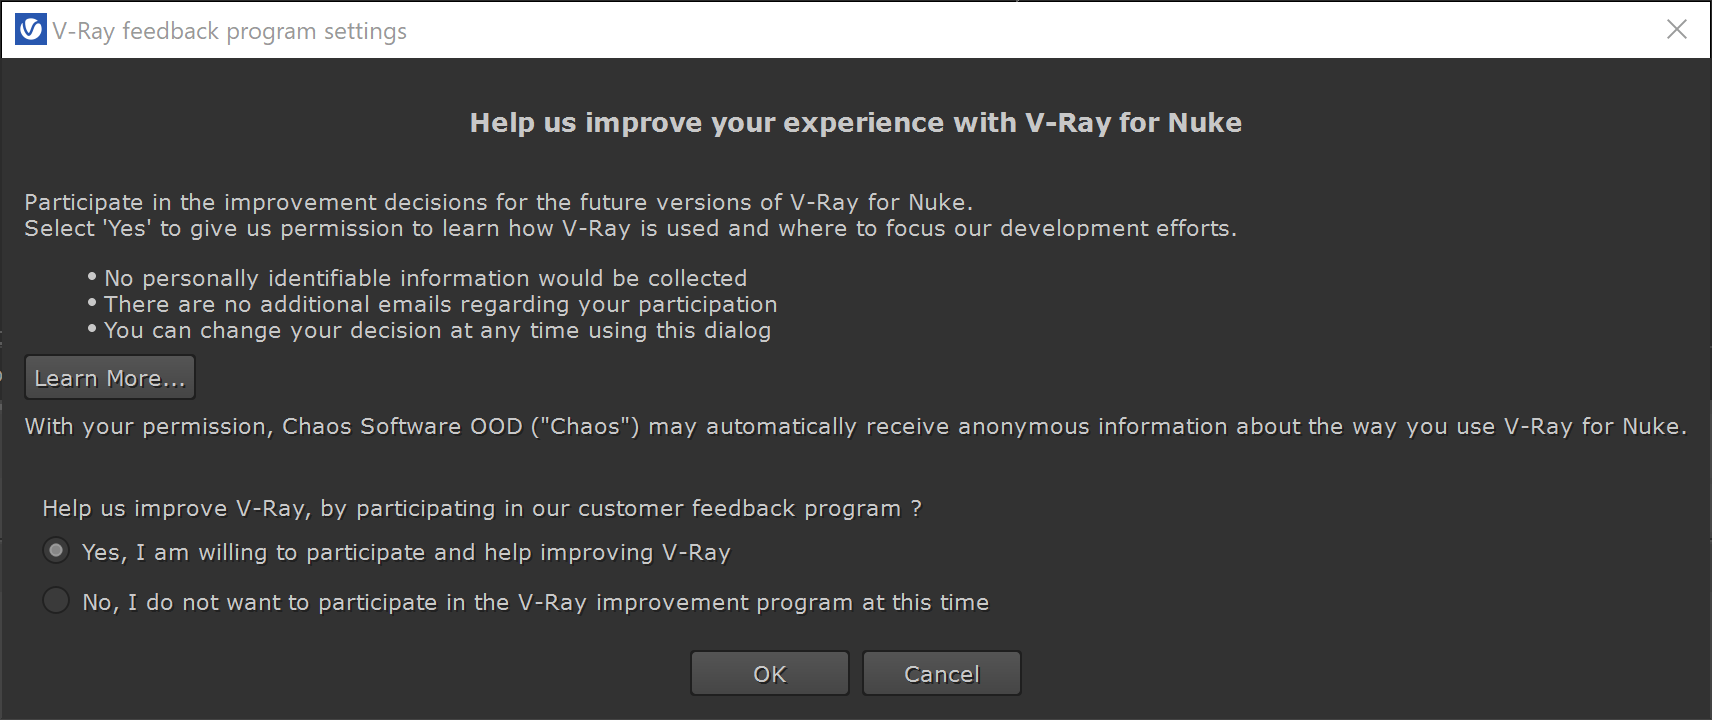Click the 'V-Ray feedback program settings' window title
This screenshot has height=720, width=1712.
click(x=230, y=31)
